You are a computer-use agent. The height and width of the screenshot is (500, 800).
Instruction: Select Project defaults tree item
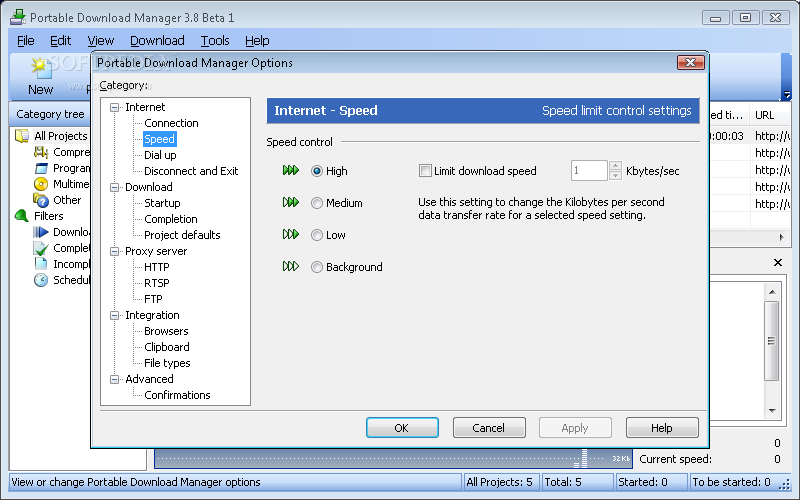click(x=182, y=235)
